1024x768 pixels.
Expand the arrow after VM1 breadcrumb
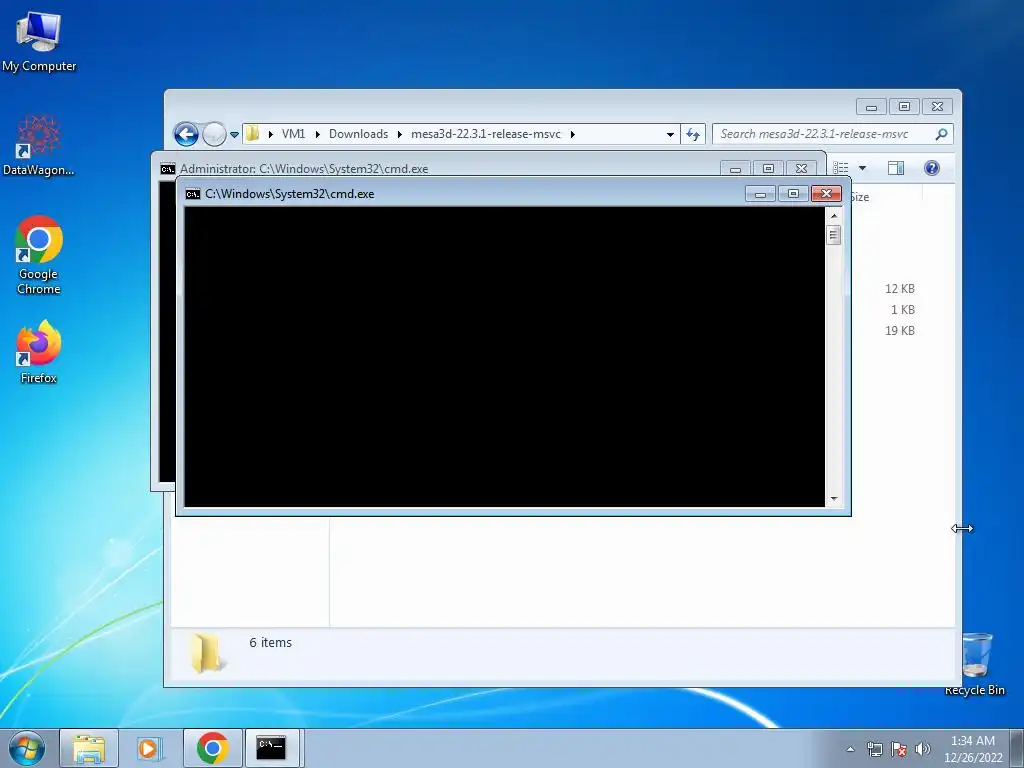[317, 135]
